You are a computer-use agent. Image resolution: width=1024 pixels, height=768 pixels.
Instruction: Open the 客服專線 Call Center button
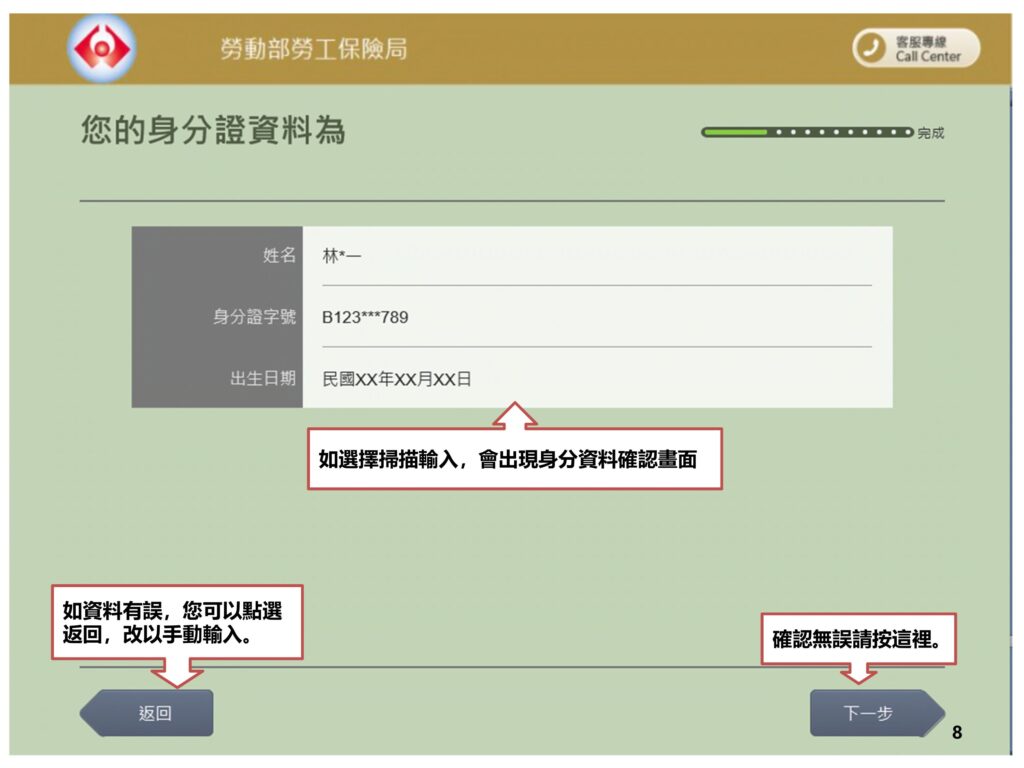click(915, 48)
